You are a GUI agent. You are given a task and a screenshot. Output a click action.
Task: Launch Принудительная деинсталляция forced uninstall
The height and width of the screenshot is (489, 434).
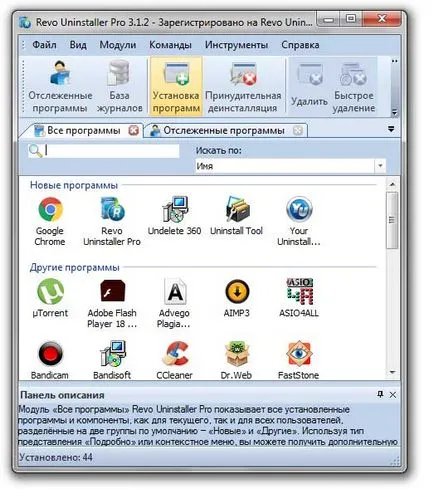click(243, 86)
